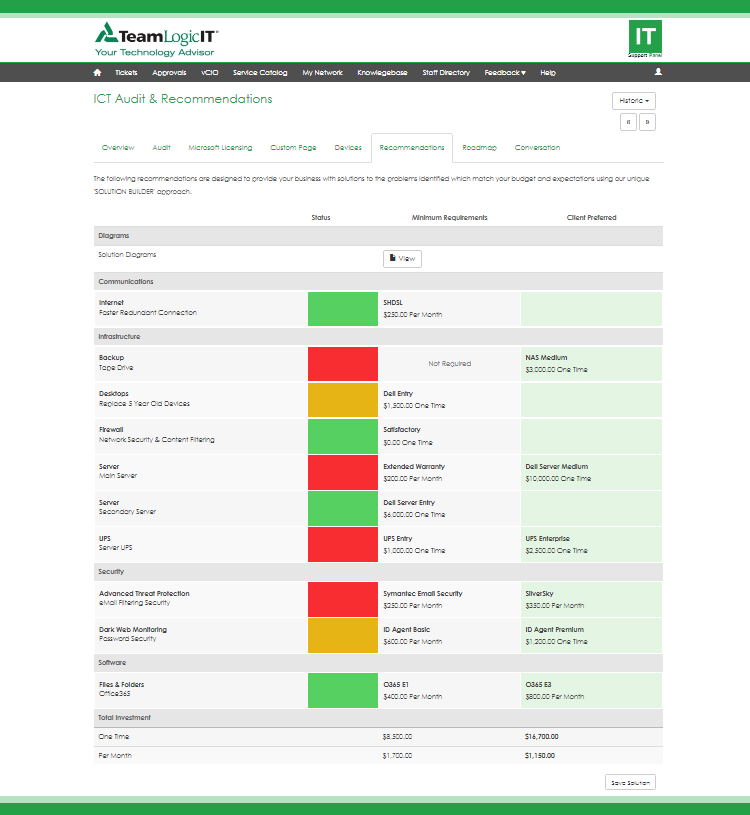750x815 pixels.
Task: Switch to the Roadmap tab
Action: tap(479, 148)
